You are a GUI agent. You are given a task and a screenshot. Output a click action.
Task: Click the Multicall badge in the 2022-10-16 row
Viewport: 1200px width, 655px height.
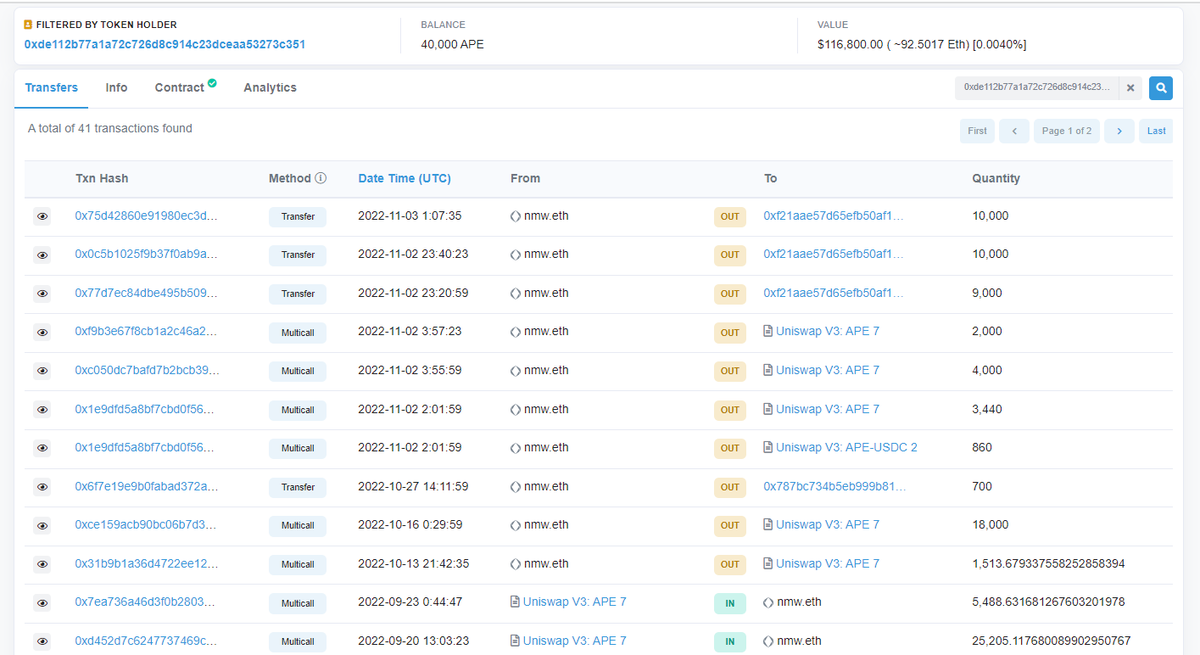(298, 526)
